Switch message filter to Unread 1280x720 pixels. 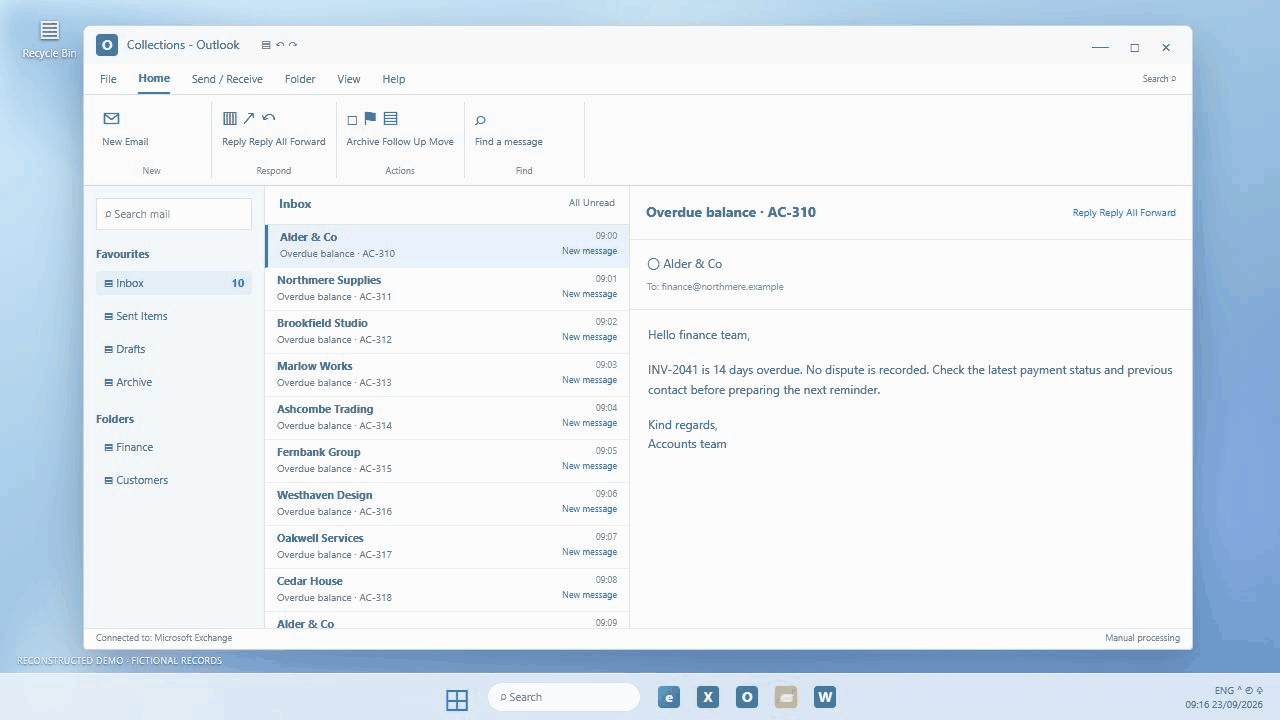[598, 203]
